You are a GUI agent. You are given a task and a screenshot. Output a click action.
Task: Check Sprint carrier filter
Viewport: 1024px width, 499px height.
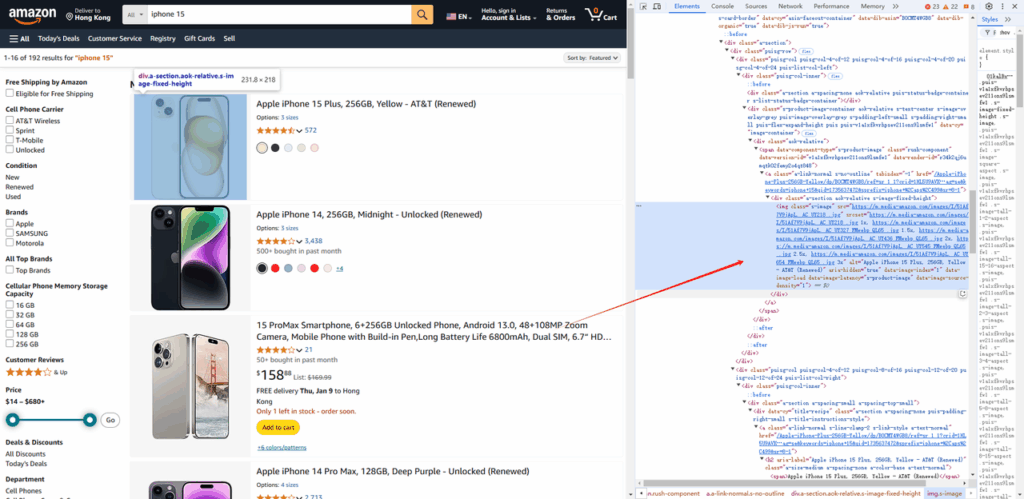[10, 131]
